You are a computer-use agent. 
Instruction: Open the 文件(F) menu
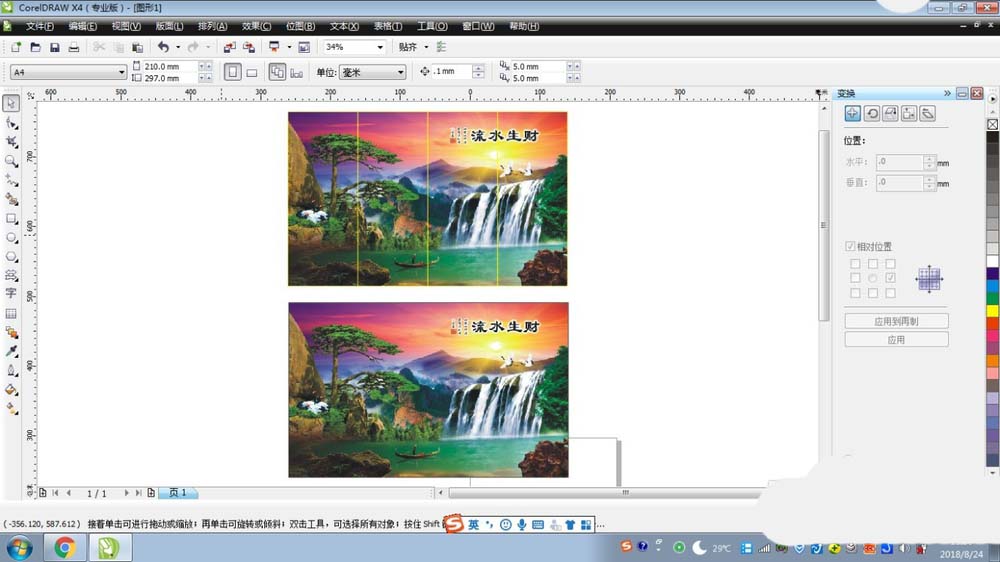click(40, 26)
